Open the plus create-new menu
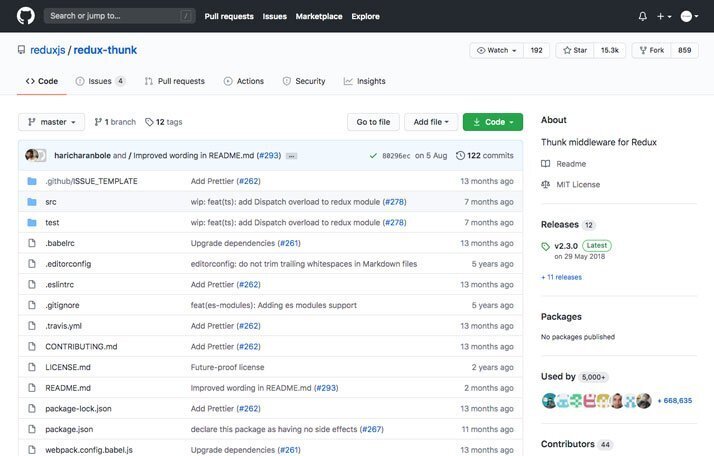 click(x=664, y=16)
